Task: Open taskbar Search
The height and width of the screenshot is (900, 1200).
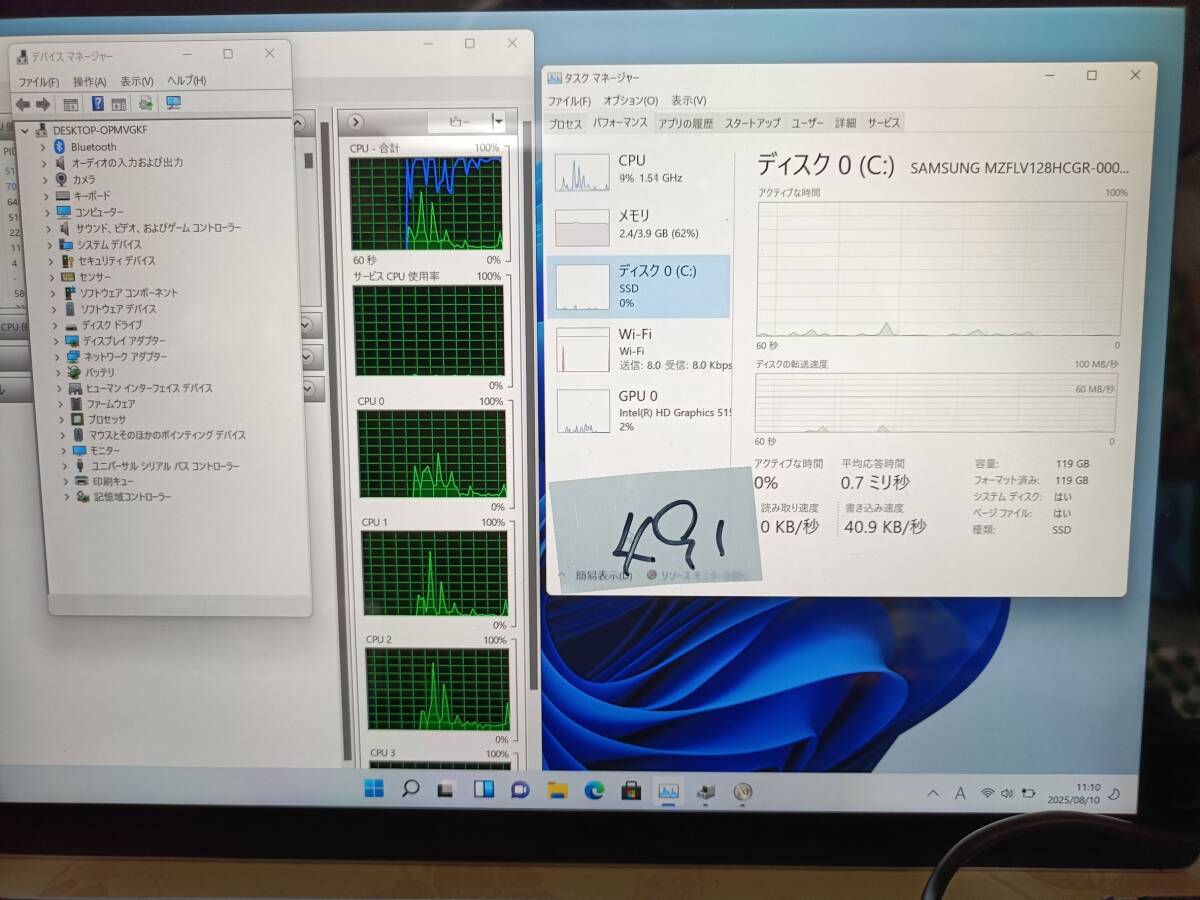Action: coord(410,789)
